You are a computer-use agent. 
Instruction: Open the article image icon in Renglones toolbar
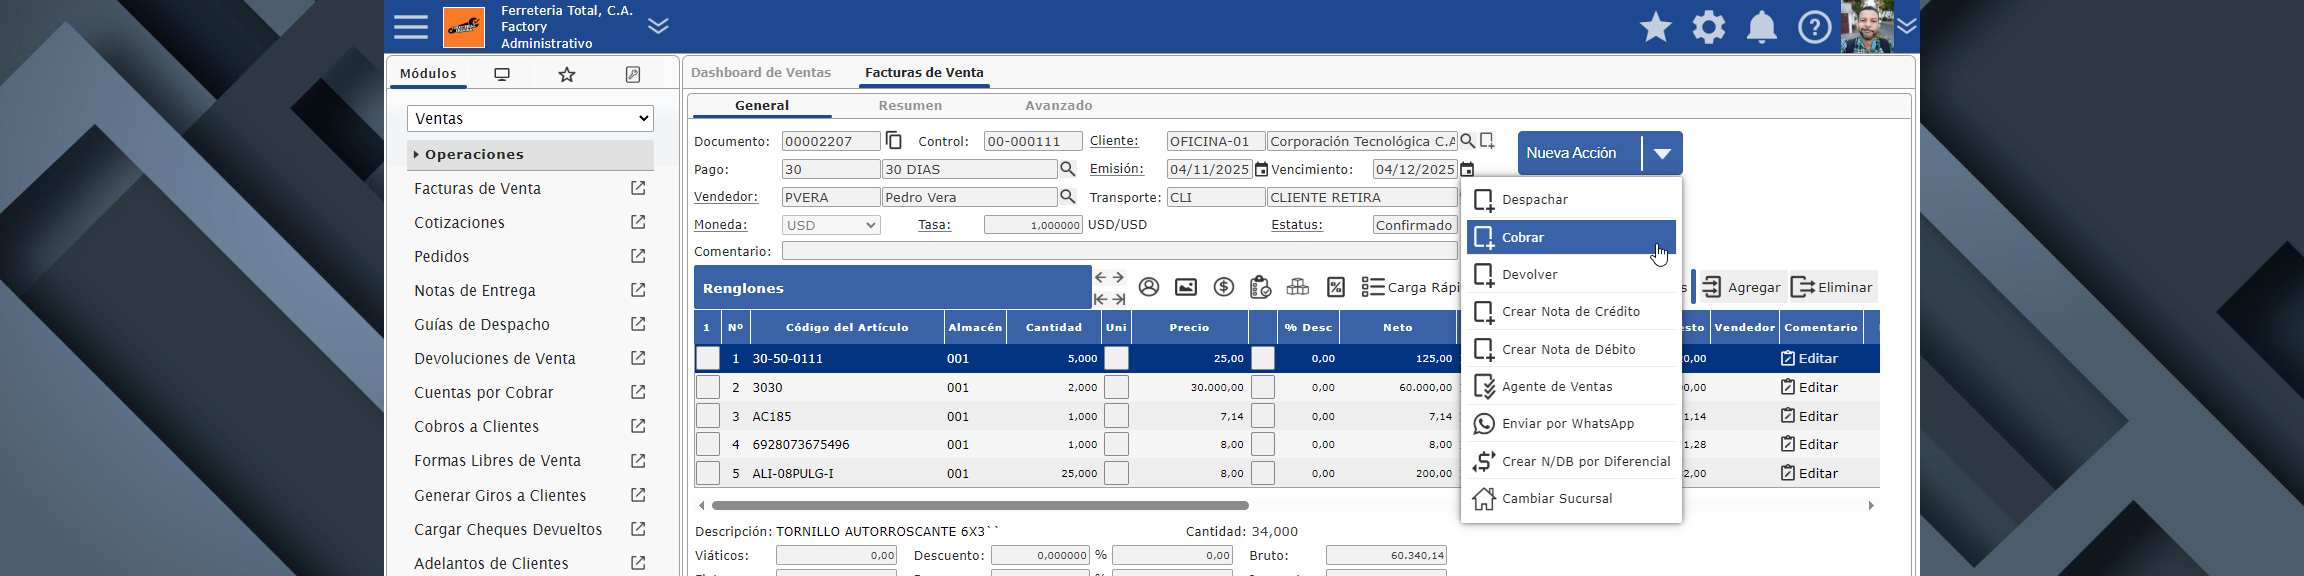coord(1186,287)
